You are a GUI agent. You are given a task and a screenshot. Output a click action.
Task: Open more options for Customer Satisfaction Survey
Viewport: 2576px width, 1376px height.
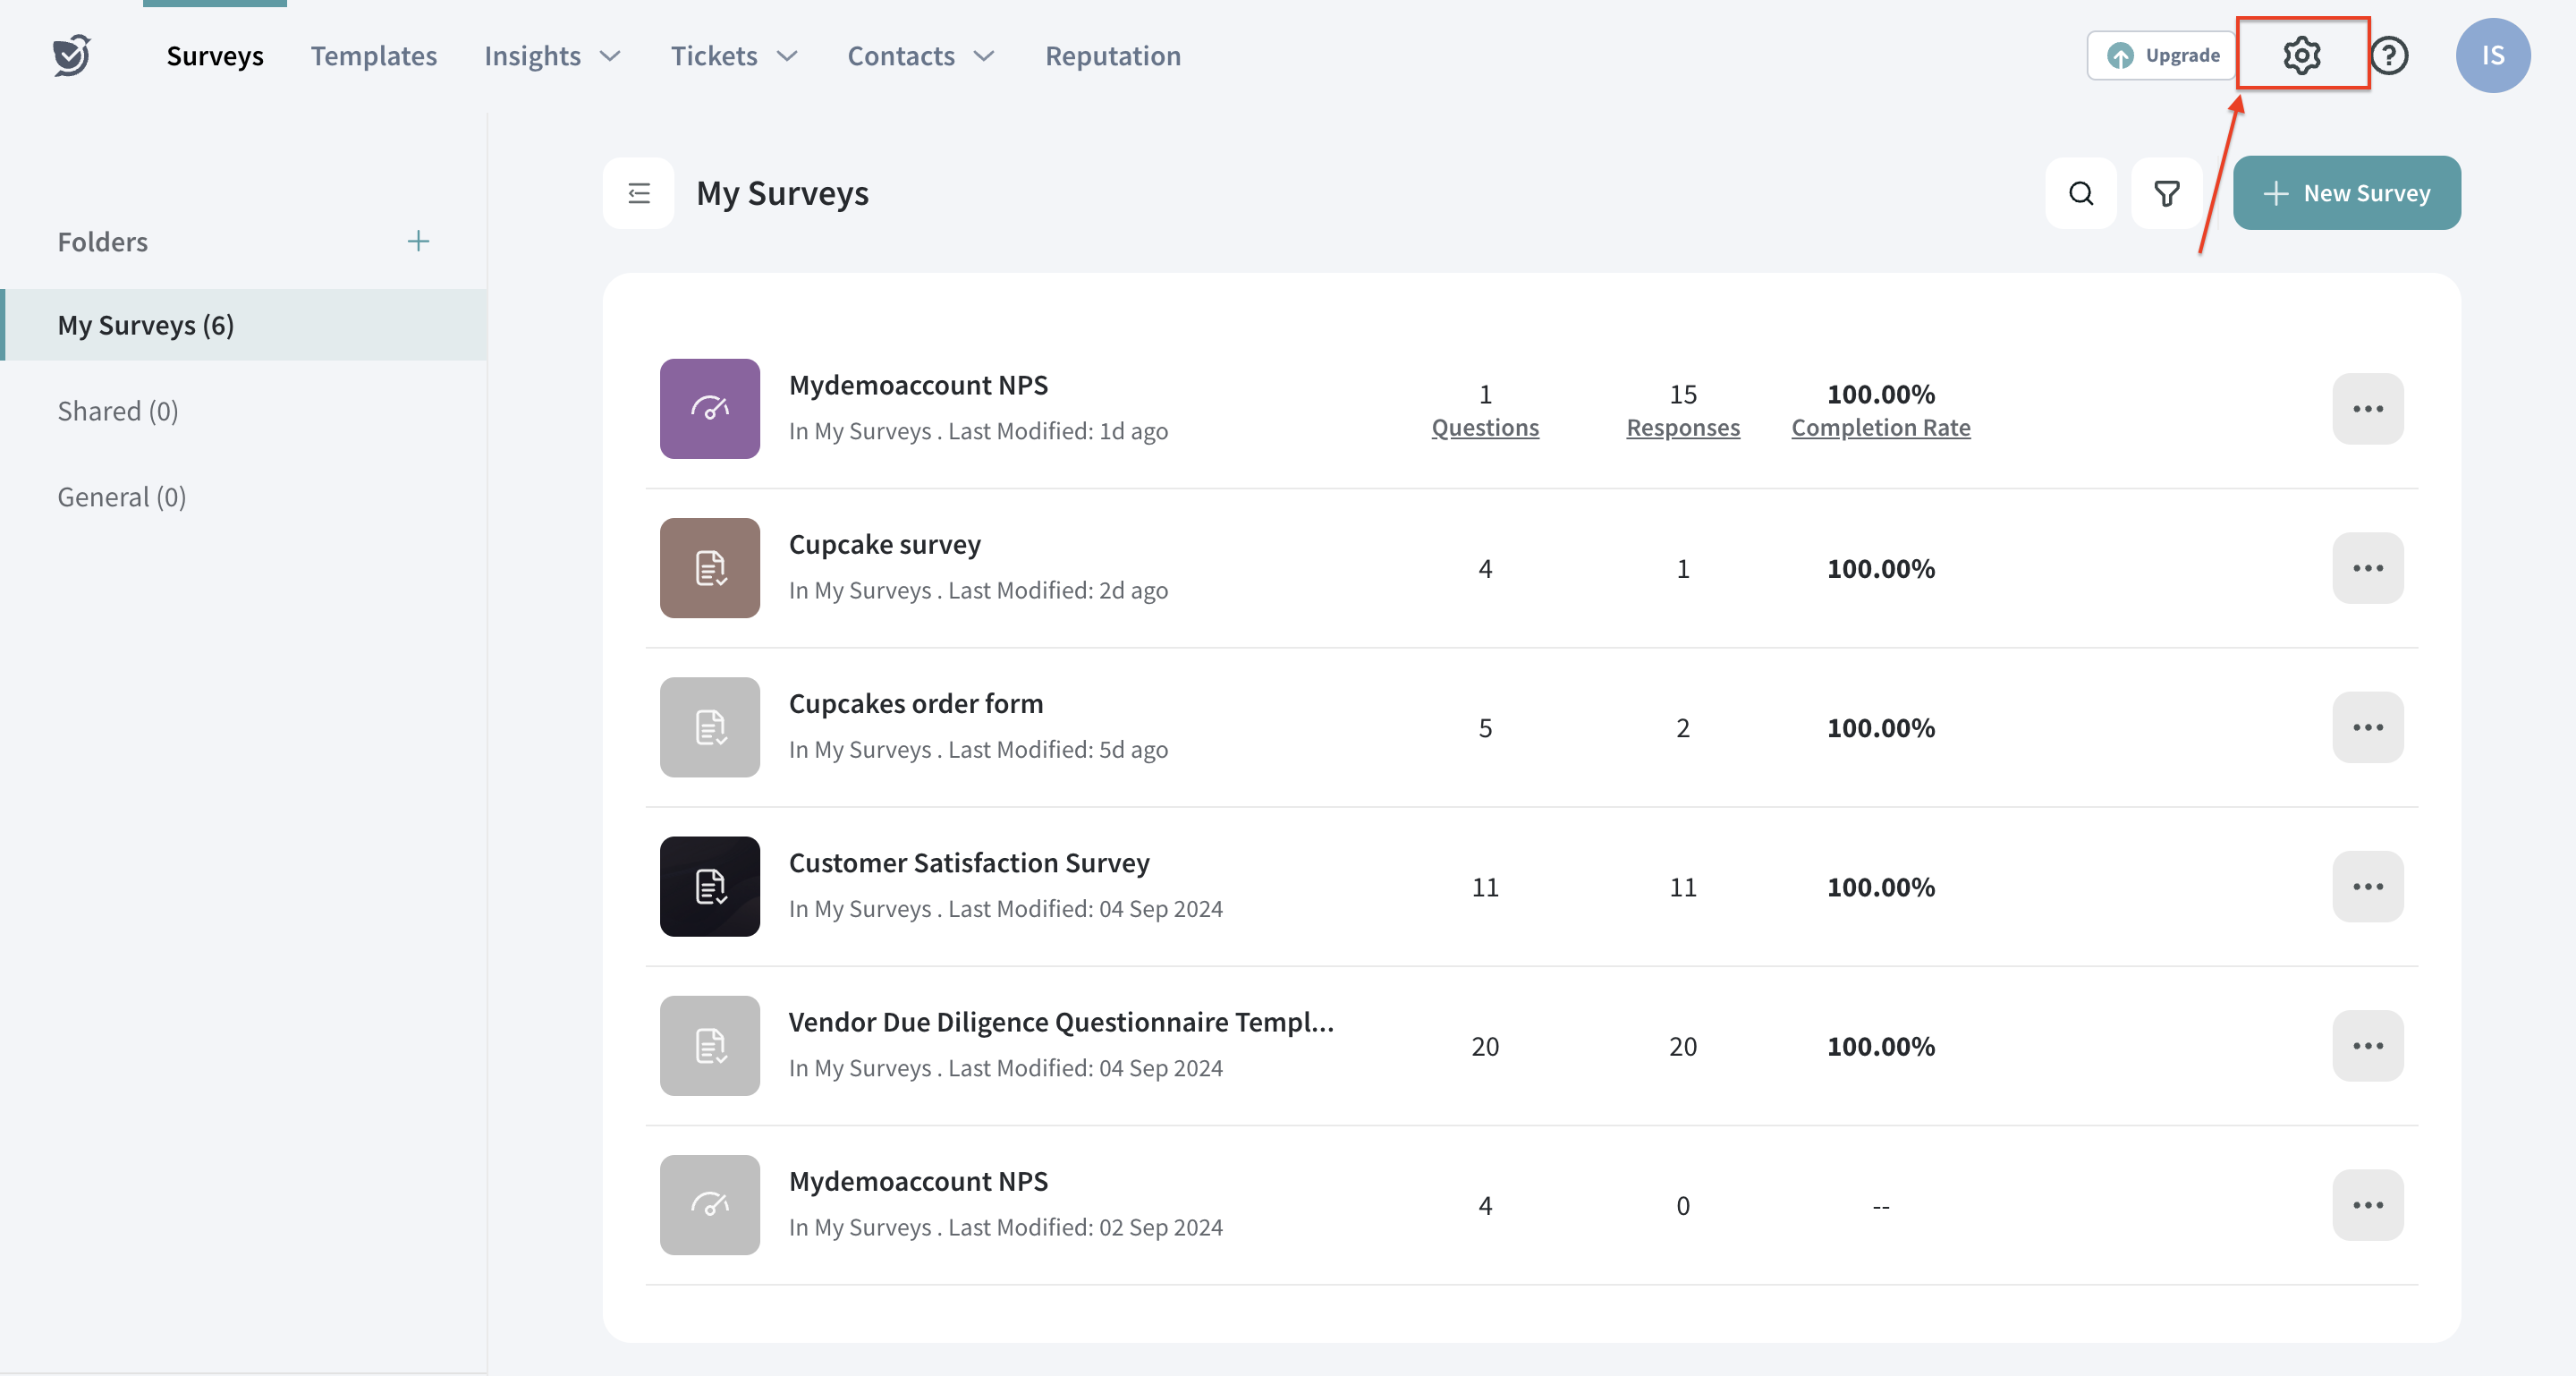2367,886
